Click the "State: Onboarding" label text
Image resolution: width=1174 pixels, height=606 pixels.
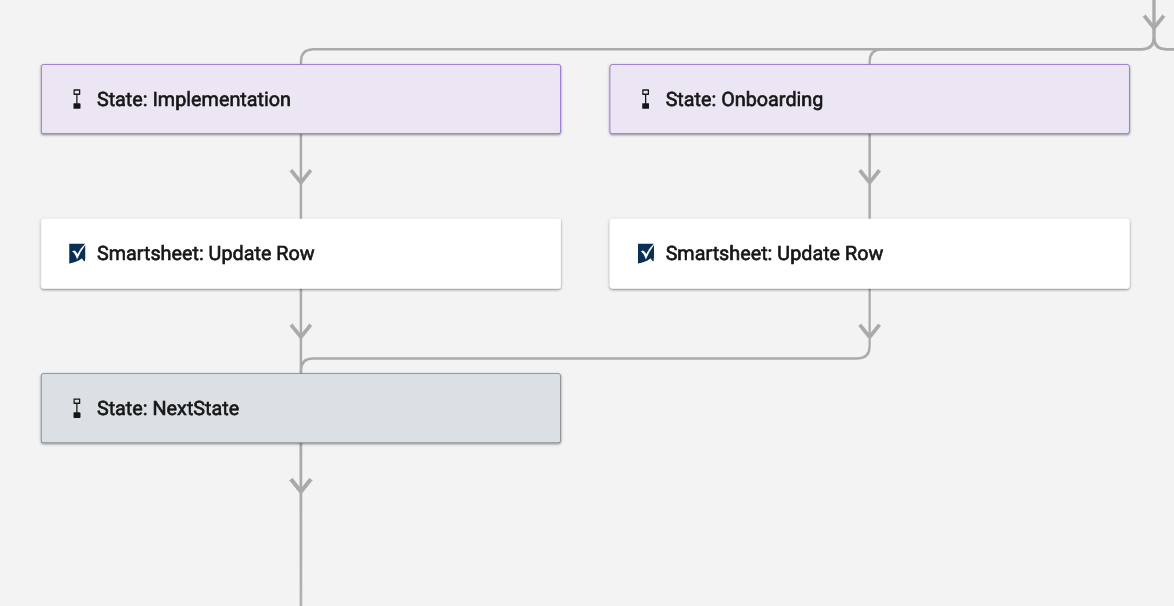coord(743,99)
